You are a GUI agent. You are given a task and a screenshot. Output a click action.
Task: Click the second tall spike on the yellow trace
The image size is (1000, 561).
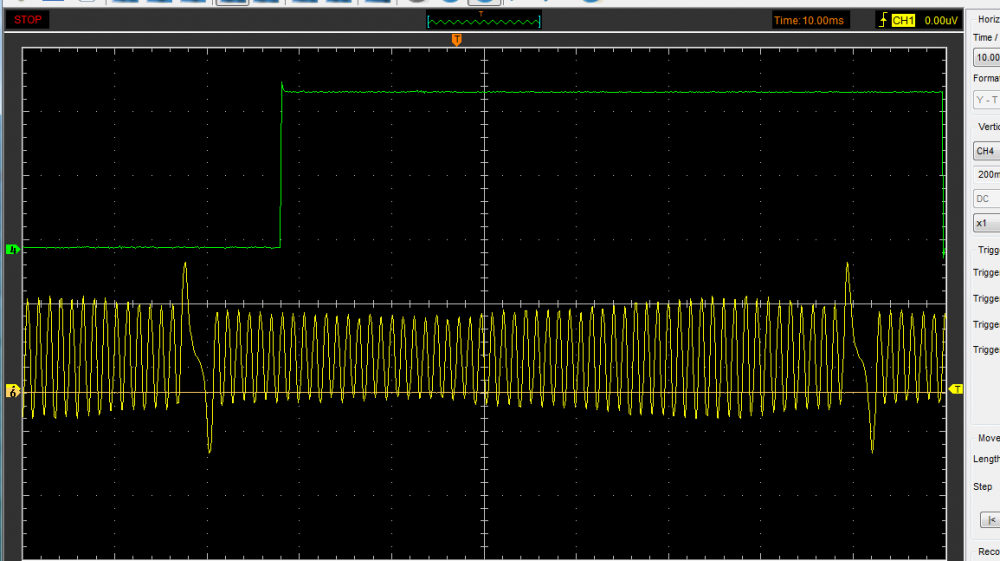(x=848, y=270)
